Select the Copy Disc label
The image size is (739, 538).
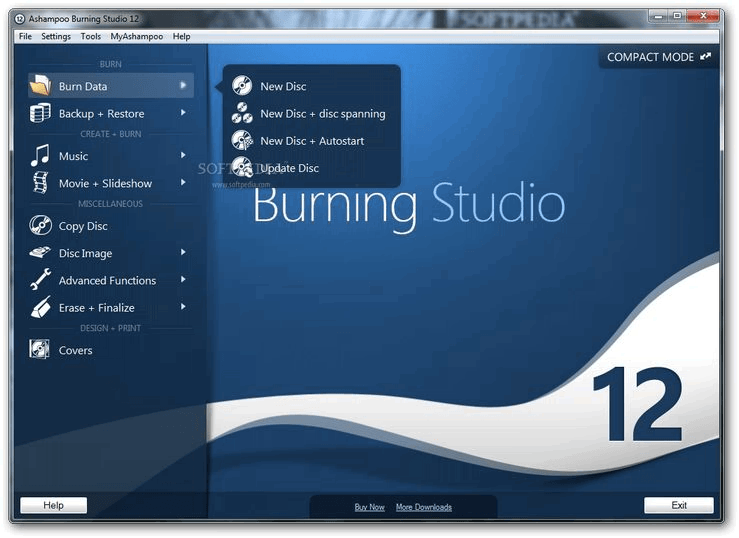tap(83, 226)
